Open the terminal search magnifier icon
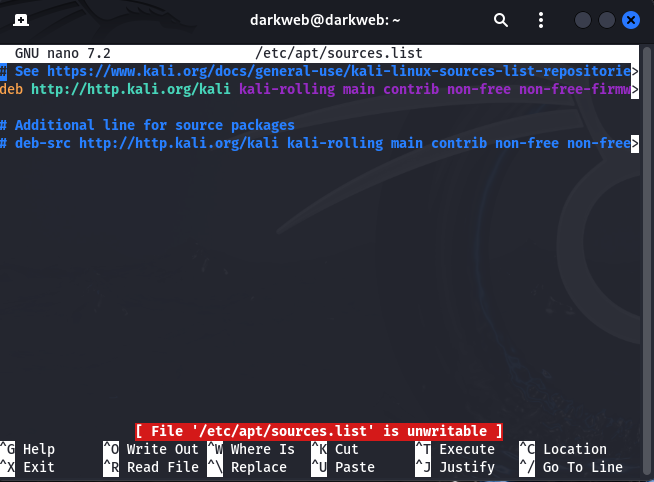This screenshot has height=482, width=654. (501, 20)
